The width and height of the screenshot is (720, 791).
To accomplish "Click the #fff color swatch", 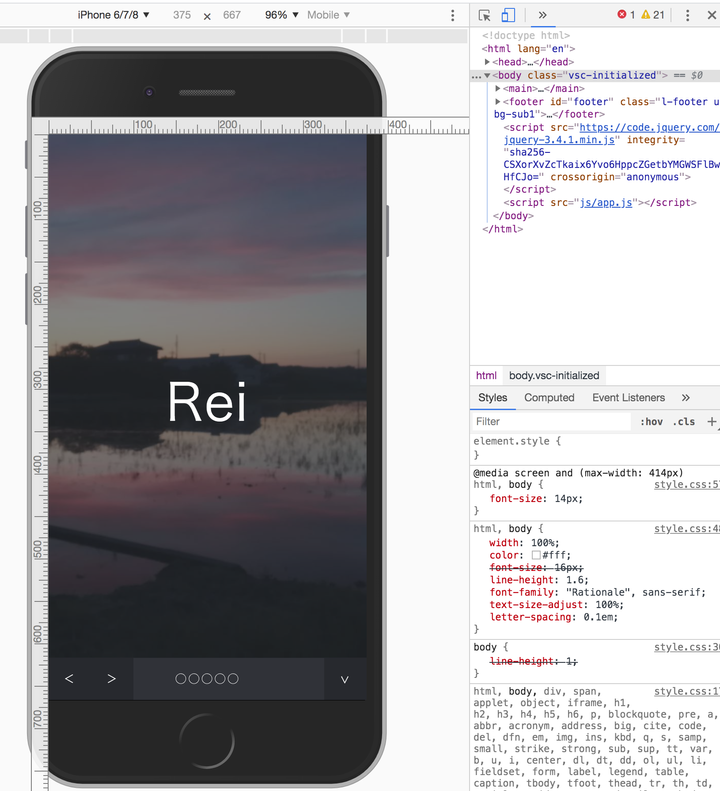I will pos(536,555).
